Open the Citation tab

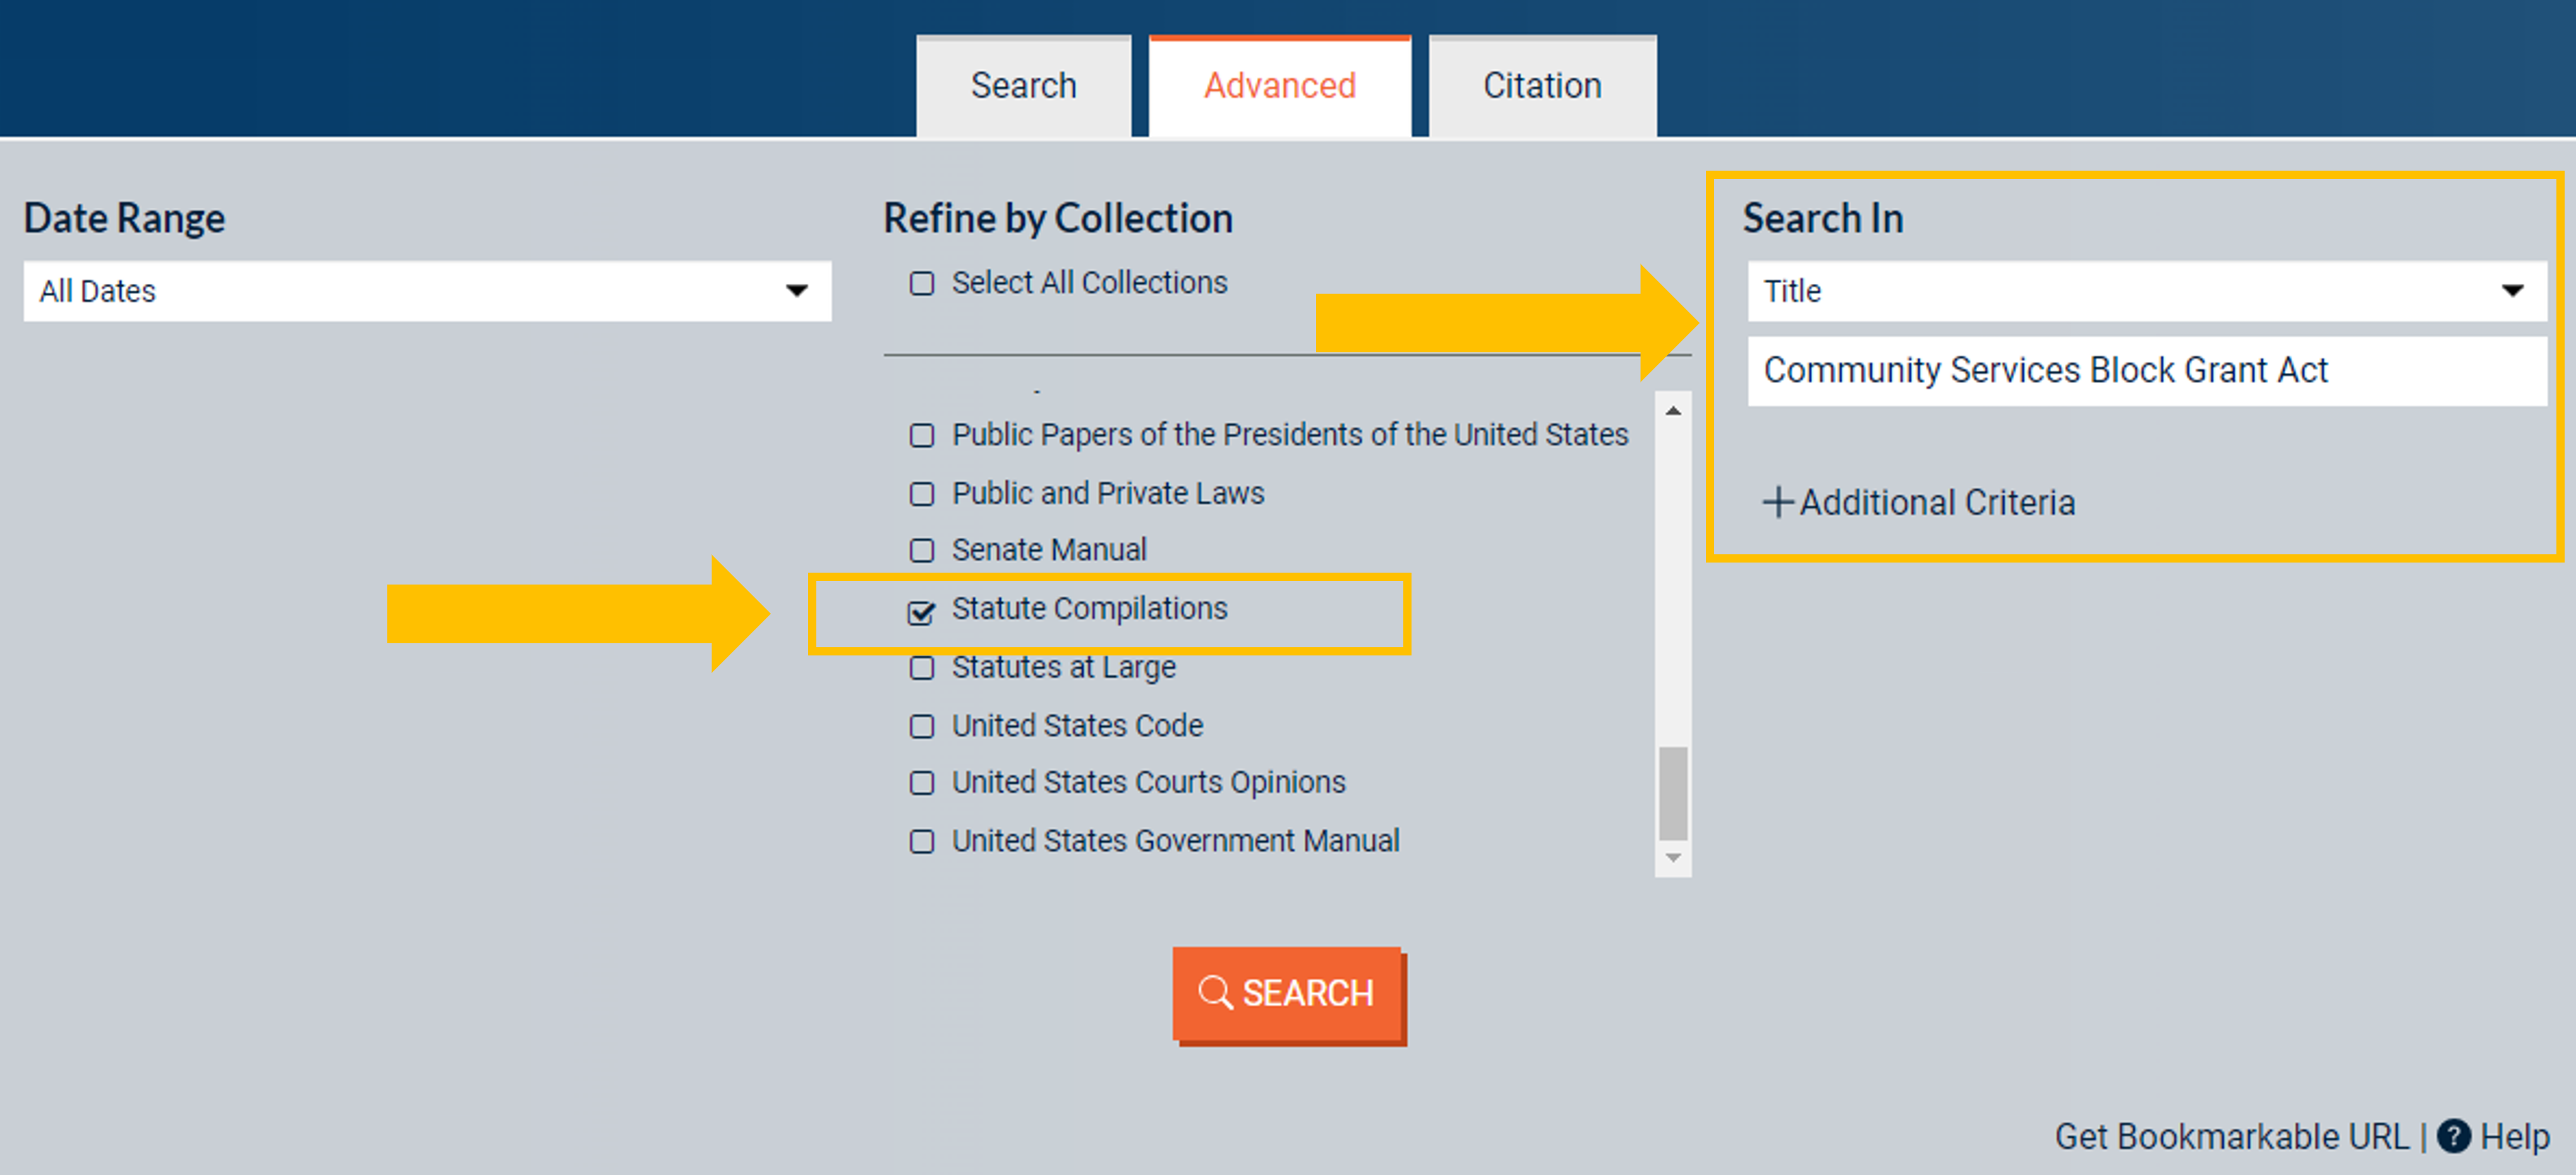[x=1541, y=86]
